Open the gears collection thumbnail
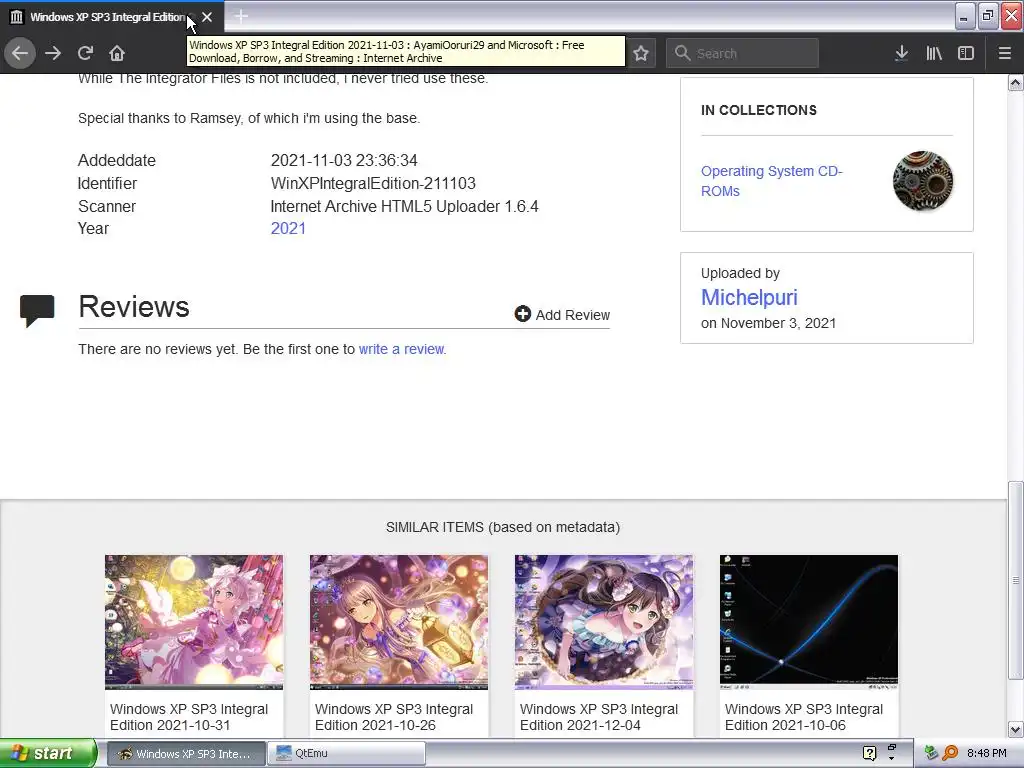The width and height of the screenshot is (1024, 768). (x=923, y=181)
